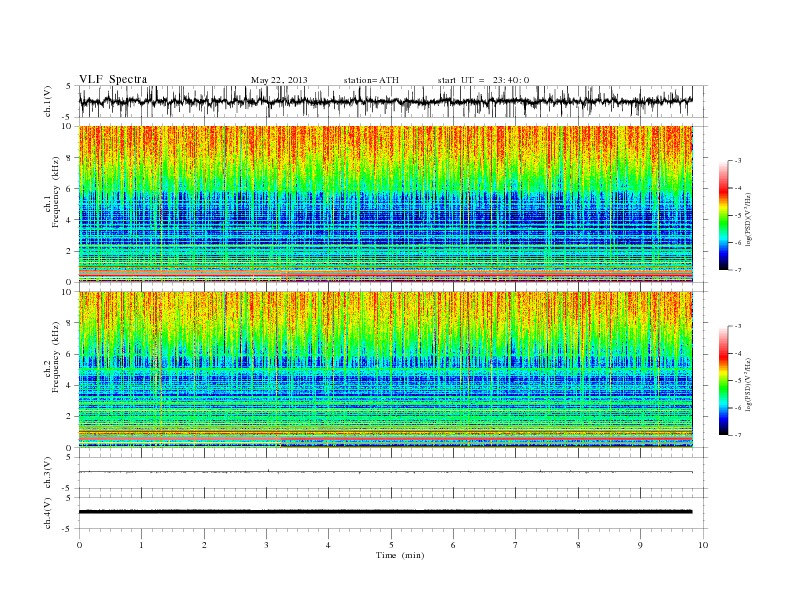
Task: Click the "7" tick on the time axis
Action: (516, 545)
